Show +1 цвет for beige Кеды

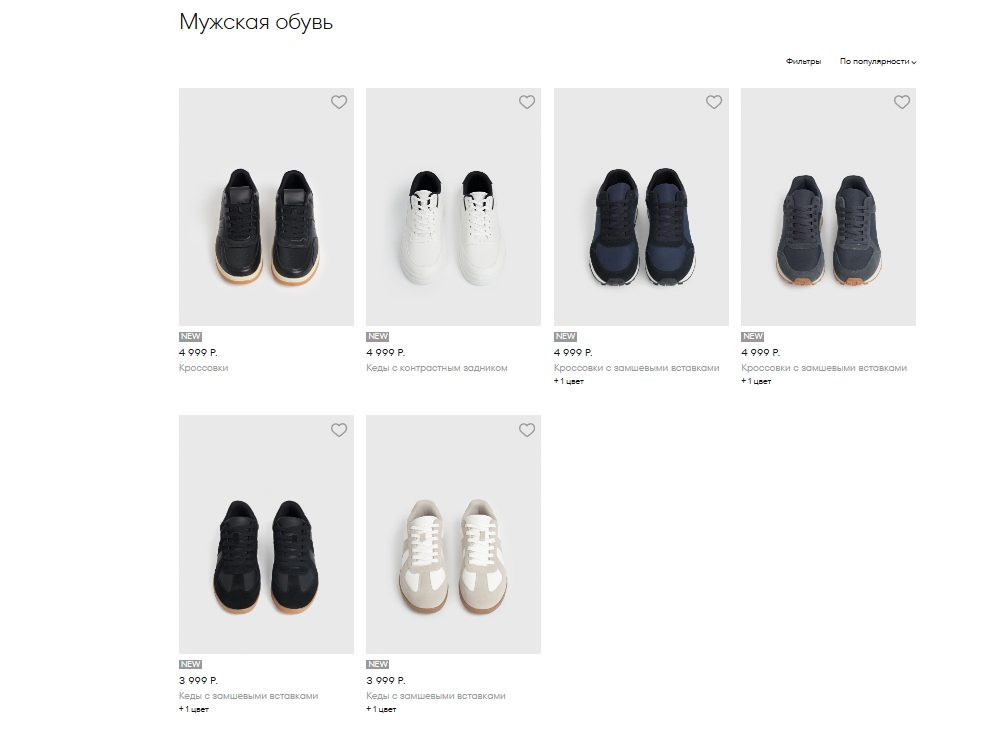click(x=381, y=709)
